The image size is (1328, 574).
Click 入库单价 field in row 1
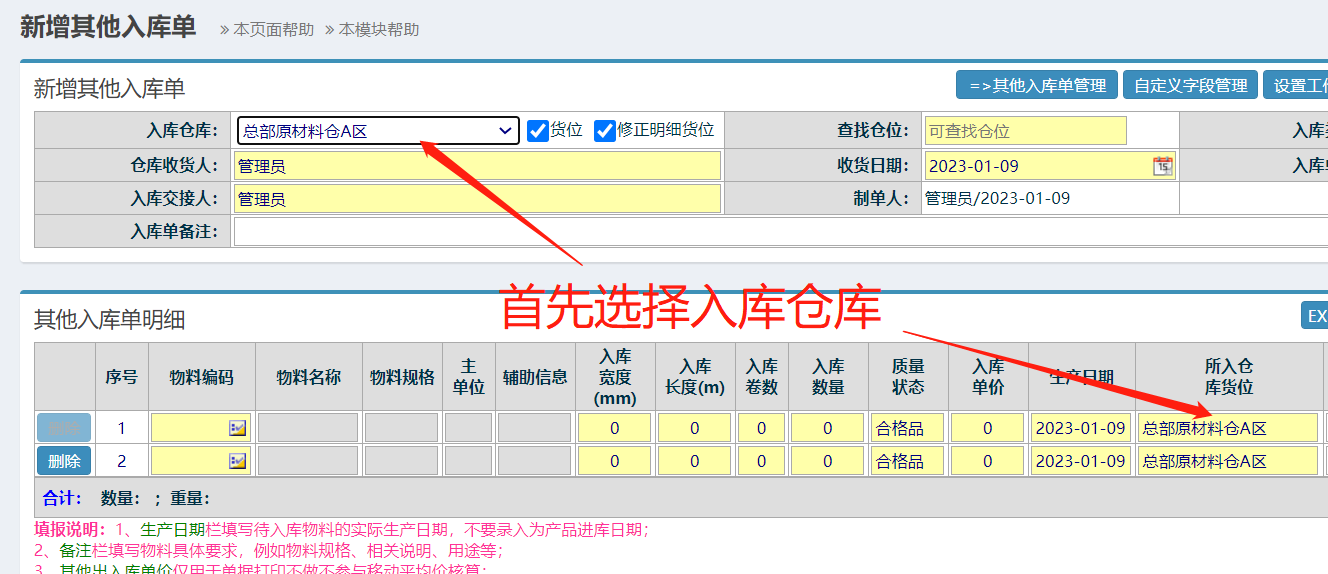coord(988,428)
